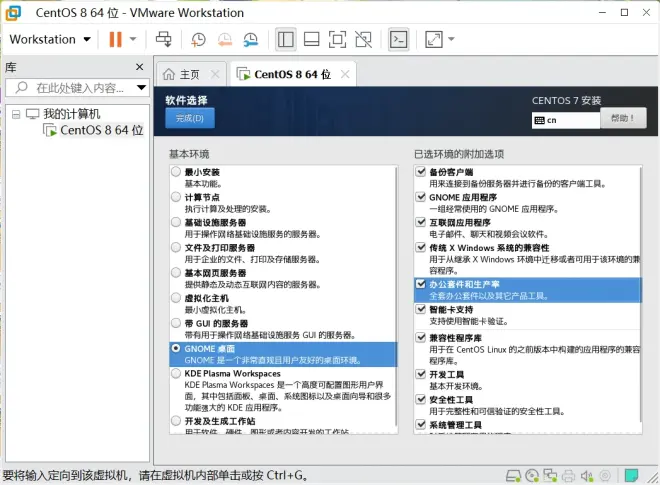Image resolution: width=660 pixels, height=485 pixels.
Task: Close the CentOS 8 64 位 tab
Action: (x=345, y=75)
